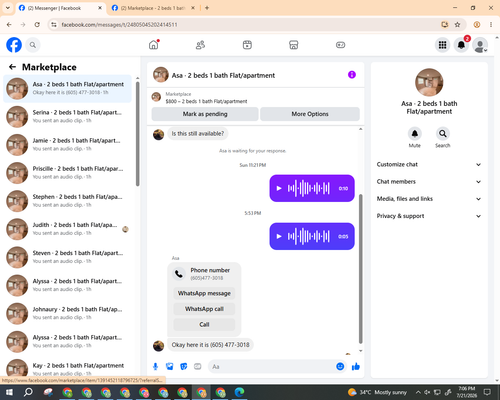Select Asa's conversation in list
Image resolution: width=500 pixels, height=400 pixels.
(x=67, y=89)
